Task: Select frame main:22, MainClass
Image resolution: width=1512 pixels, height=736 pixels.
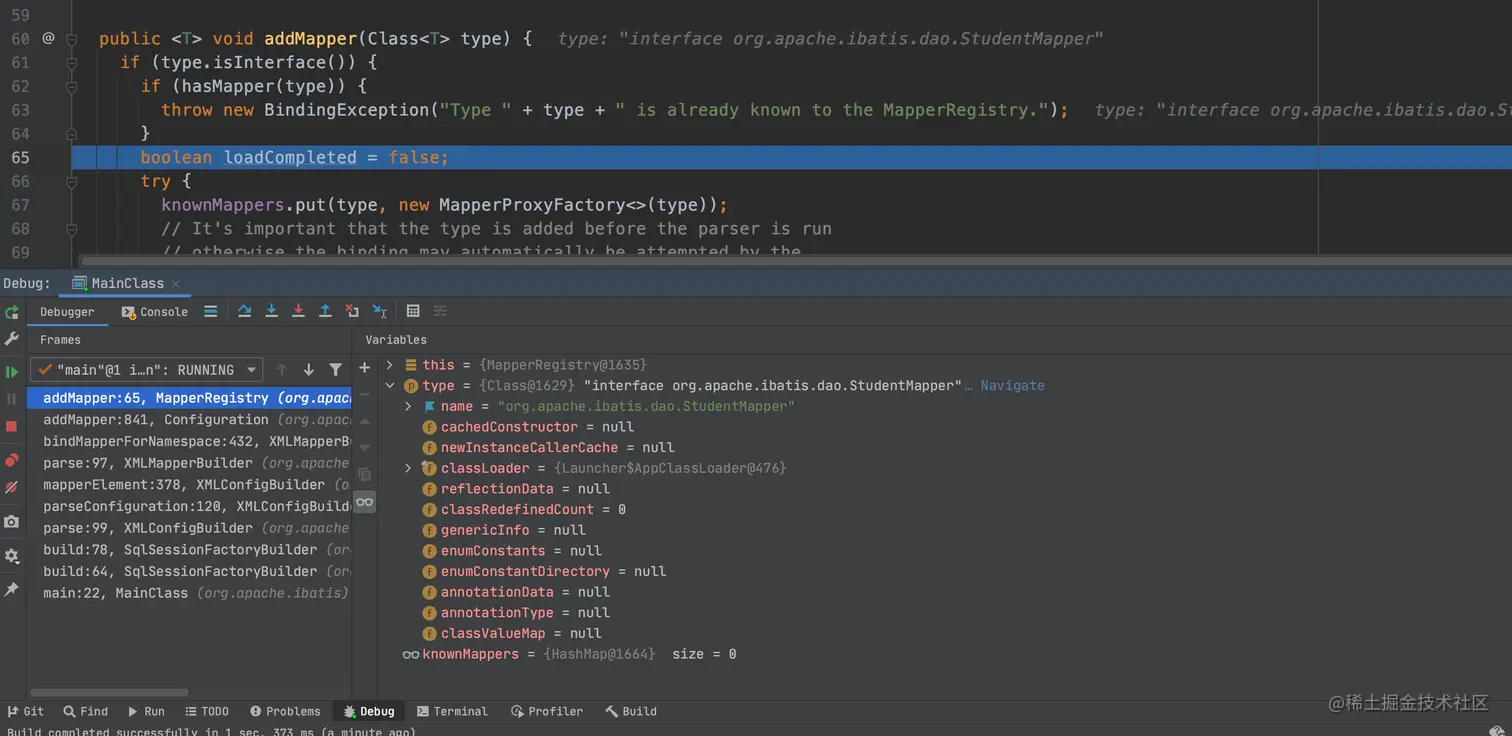Action: [190, 593]
